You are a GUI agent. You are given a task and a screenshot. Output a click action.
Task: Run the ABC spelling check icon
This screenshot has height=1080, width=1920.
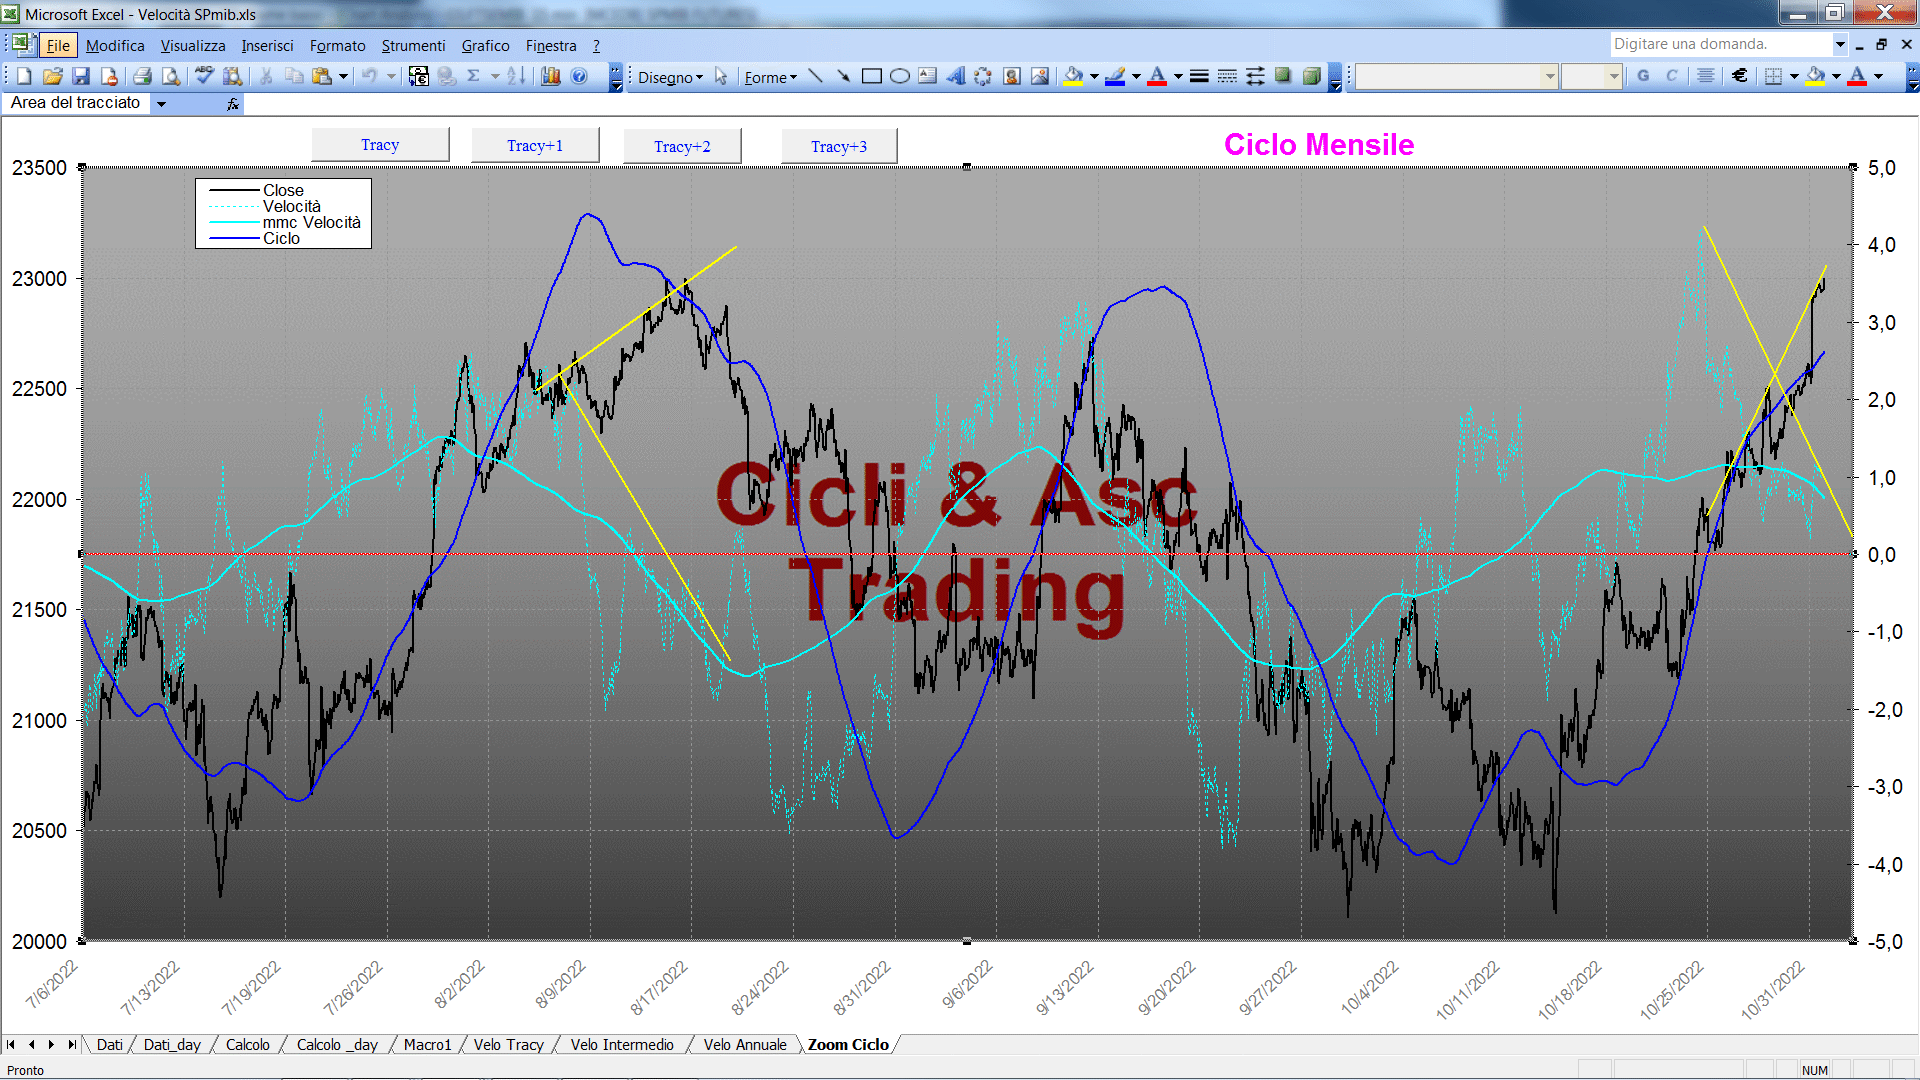(x=204, y=76)
